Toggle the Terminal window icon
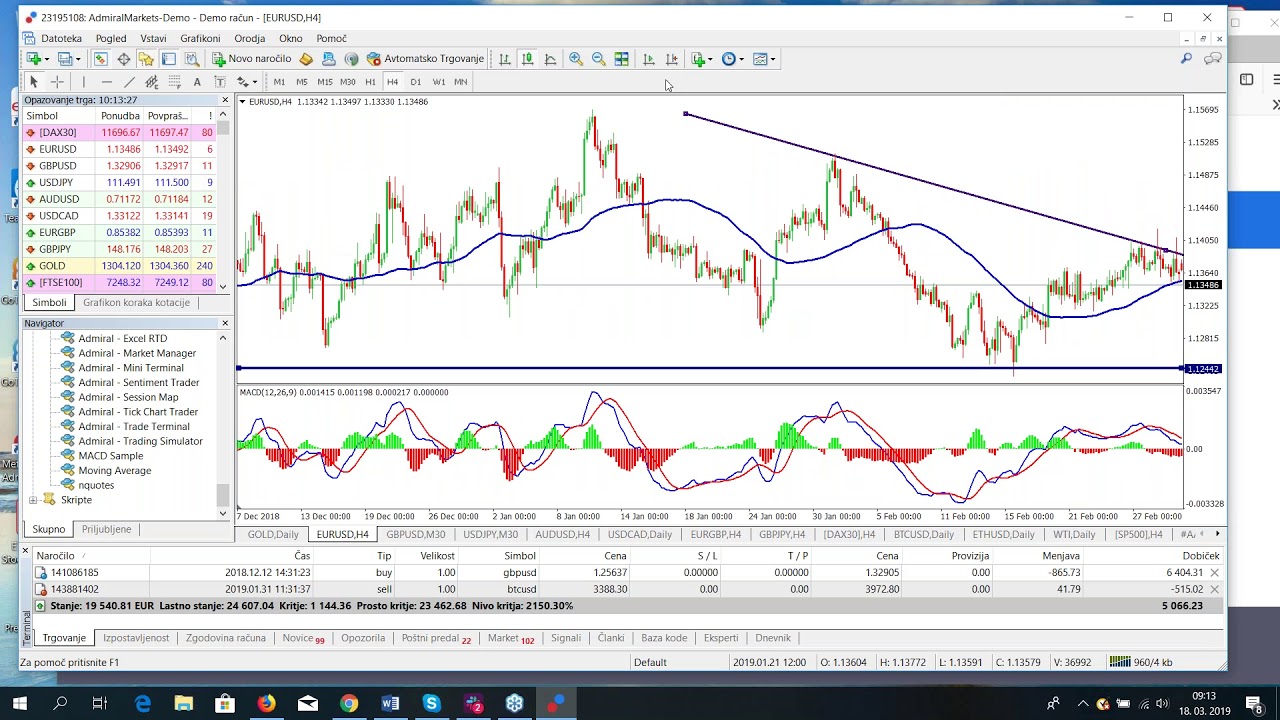Screen dimensions: 1280x720 point(169,59)
